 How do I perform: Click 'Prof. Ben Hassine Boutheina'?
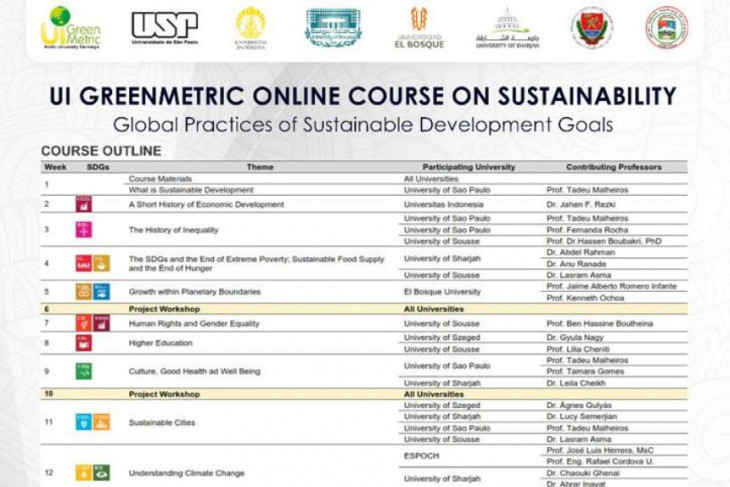pyautogui.click(x=600, y=324)
